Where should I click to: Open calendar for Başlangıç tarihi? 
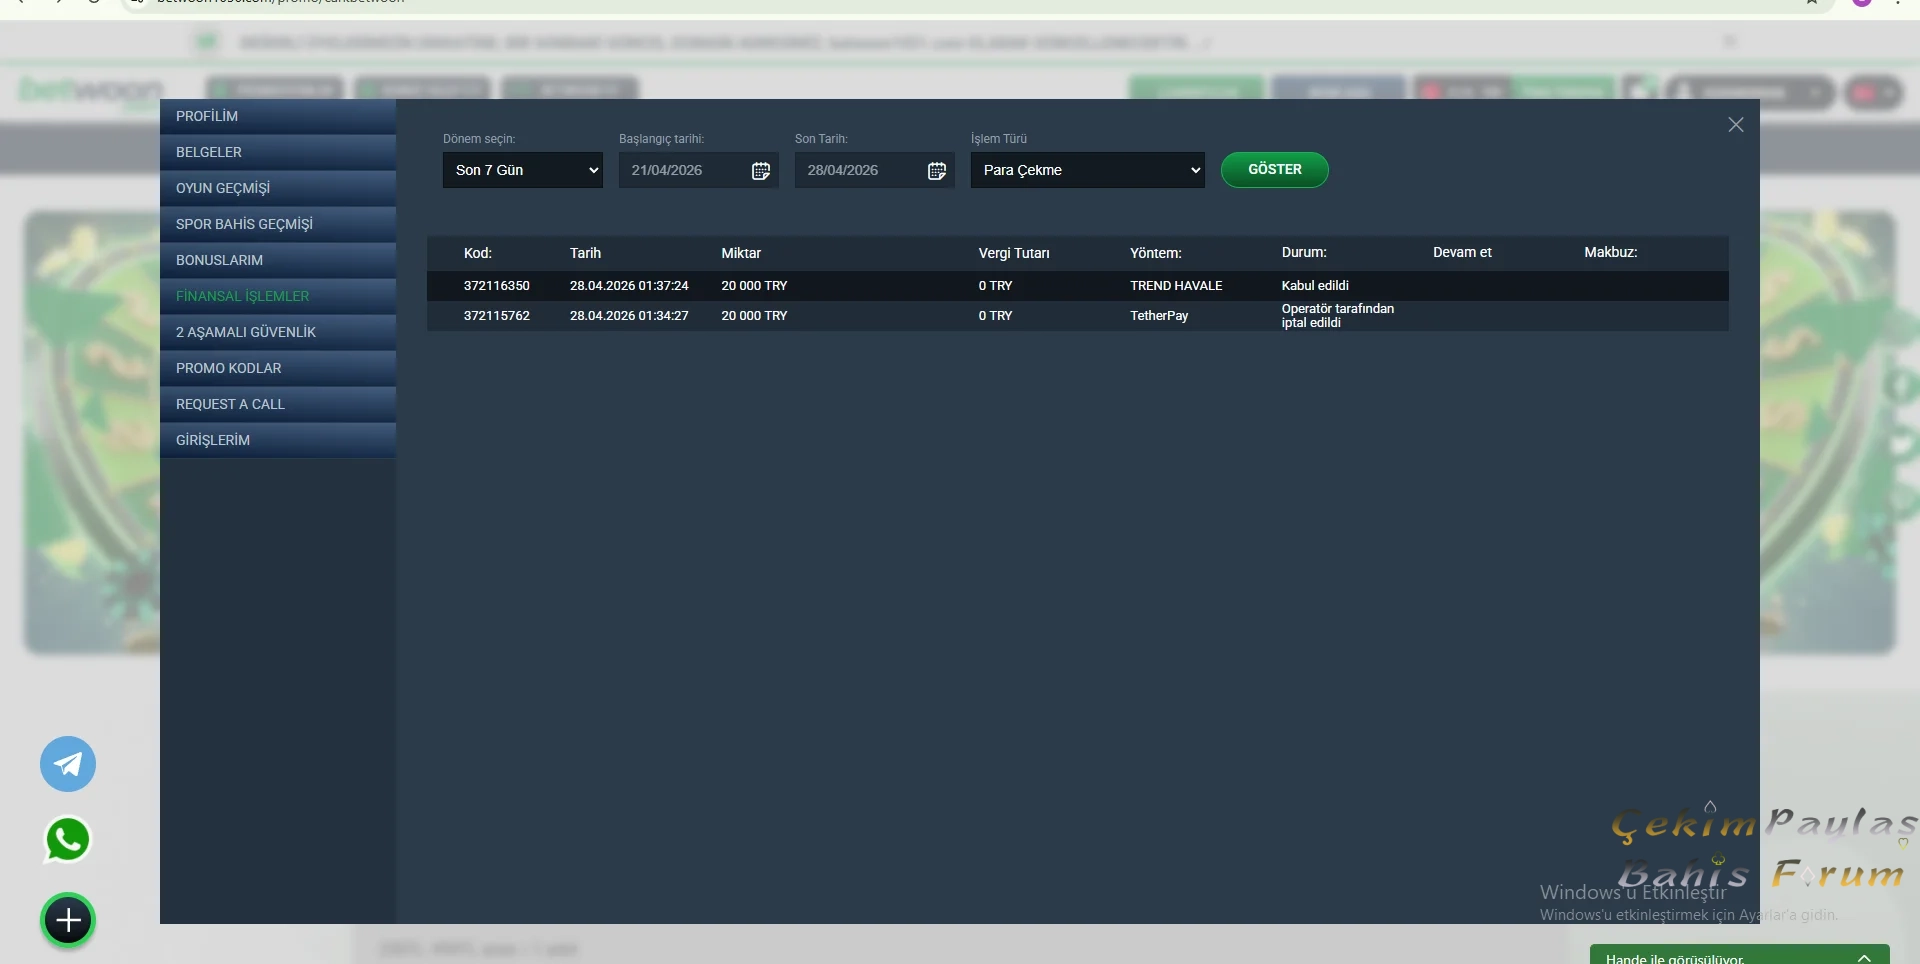(760, 171)
